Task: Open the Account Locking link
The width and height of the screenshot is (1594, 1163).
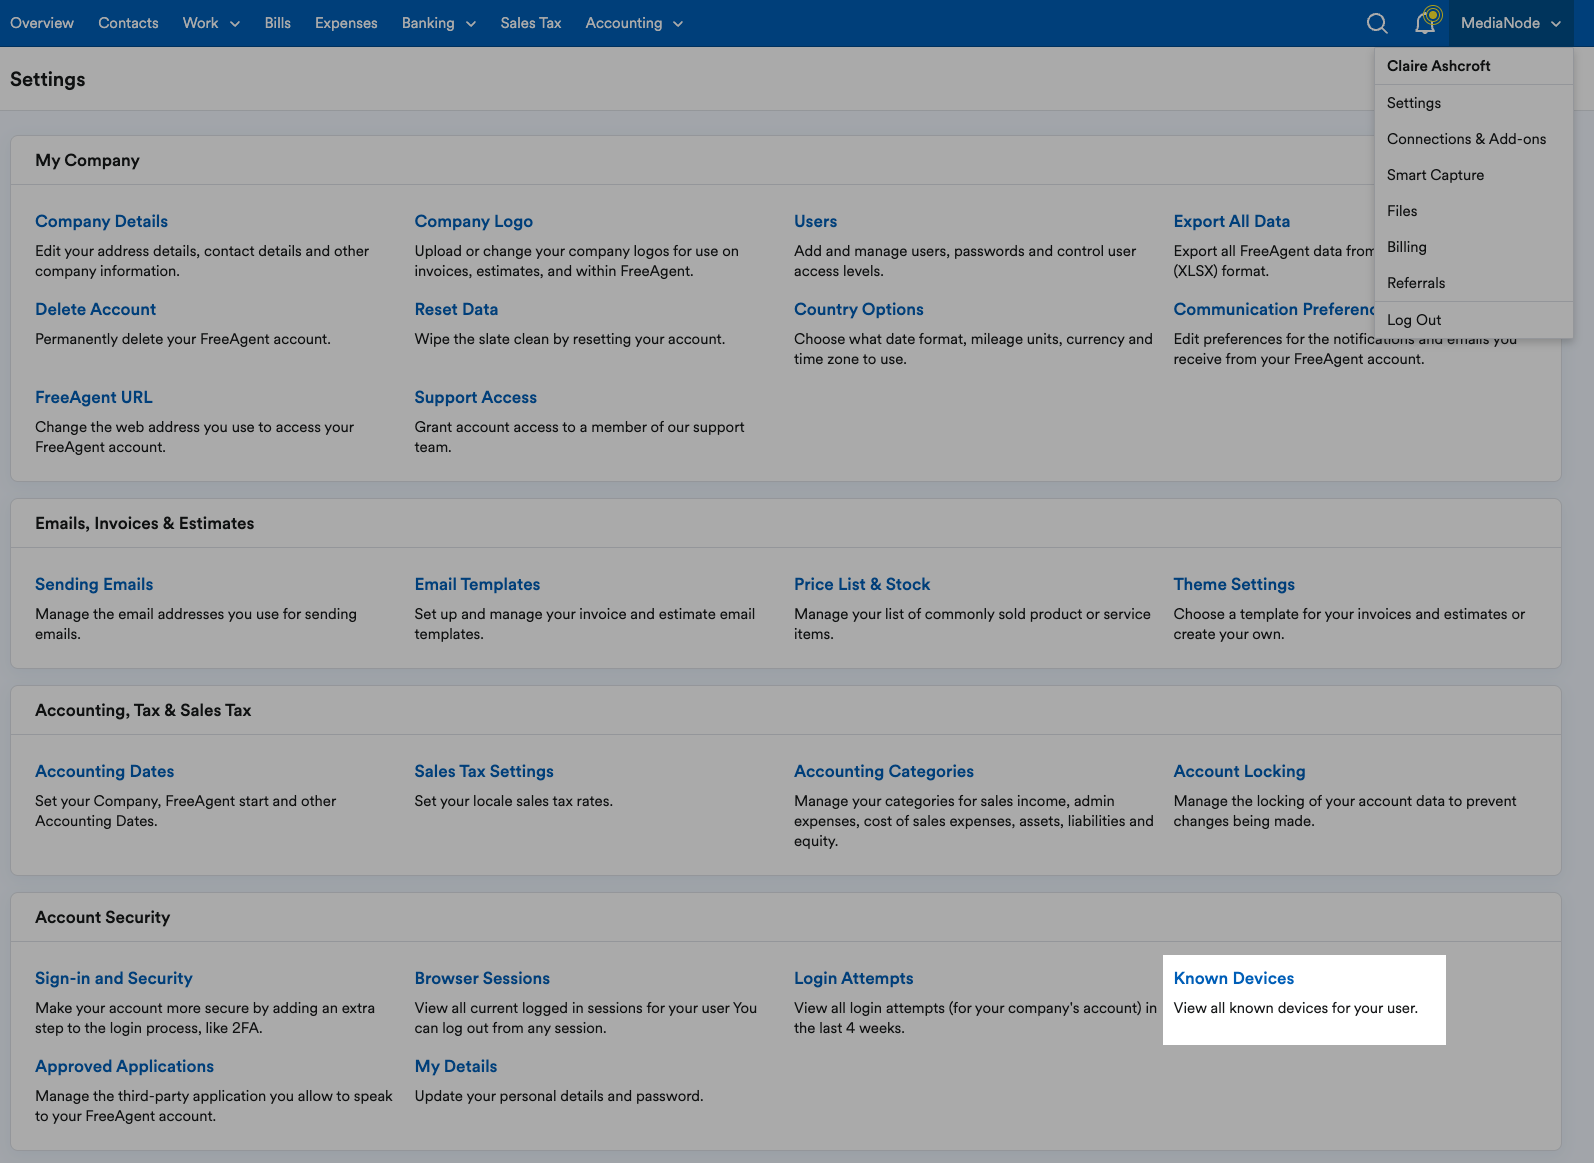Action: [1239, 771]
